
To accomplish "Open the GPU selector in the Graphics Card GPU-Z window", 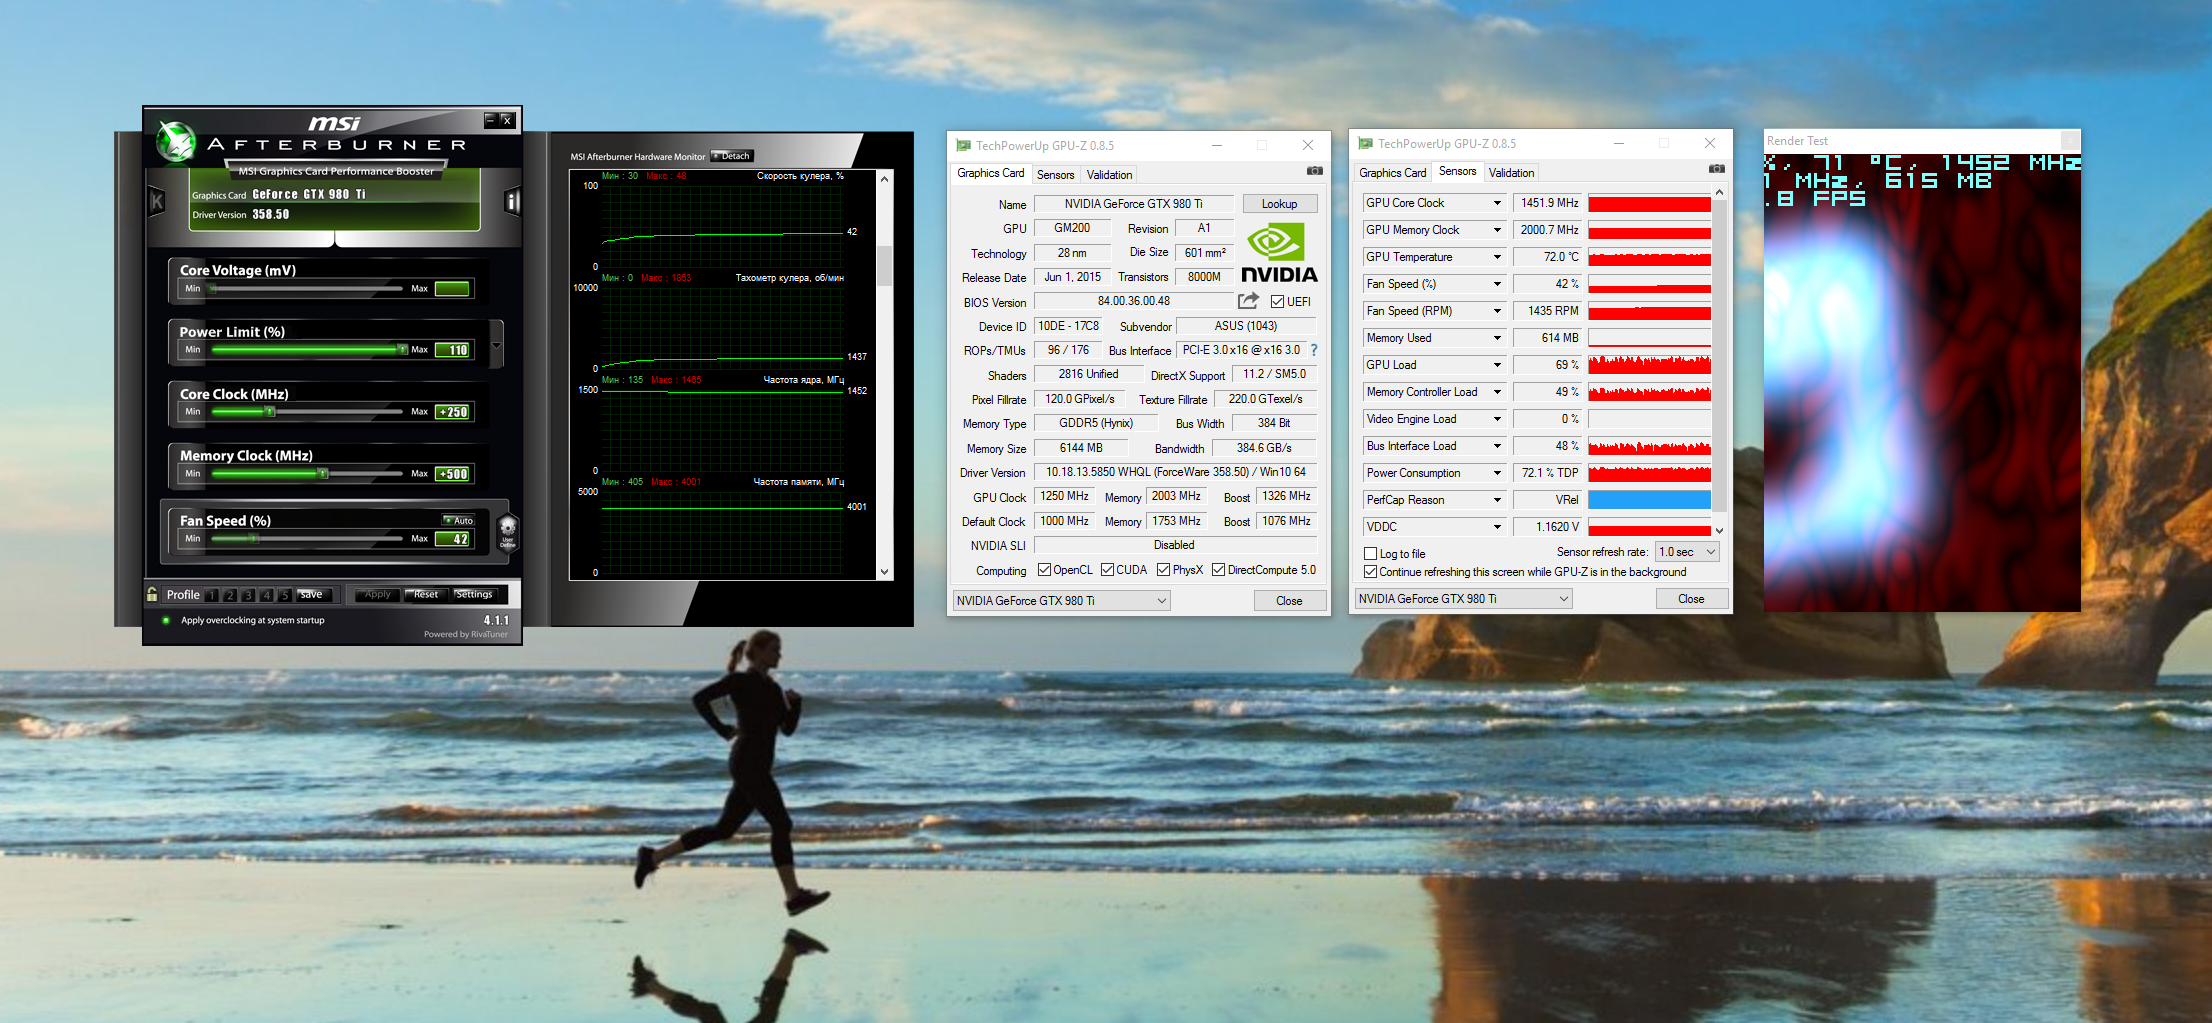I will [1061, 601].
